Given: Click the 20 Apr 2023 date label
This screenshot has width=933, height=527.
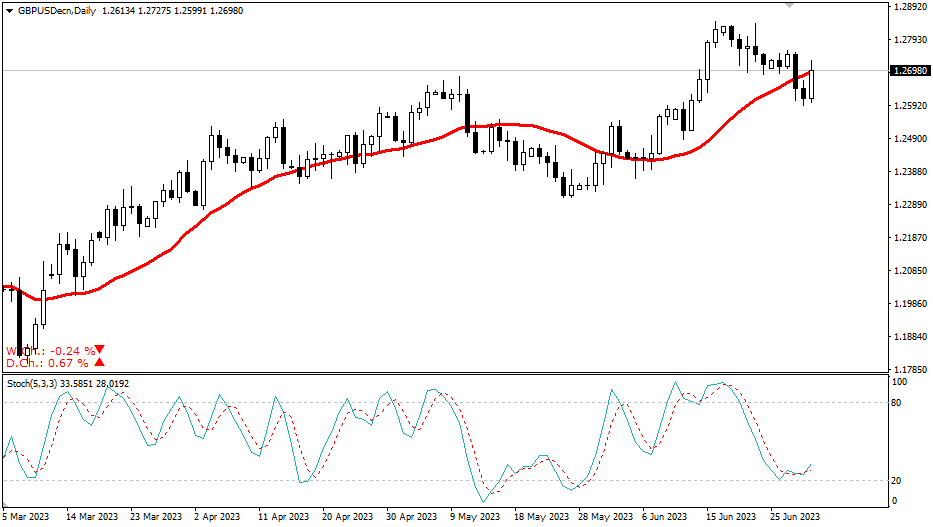Looking at the screenshot, I should click(347, 517).
